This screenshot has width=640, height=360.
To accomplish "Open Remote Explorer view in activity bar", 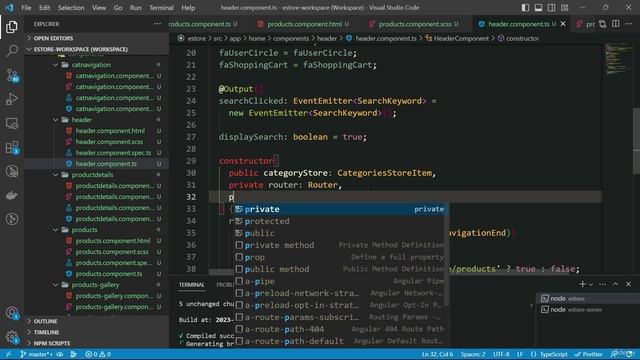I will tap(12, 123).
